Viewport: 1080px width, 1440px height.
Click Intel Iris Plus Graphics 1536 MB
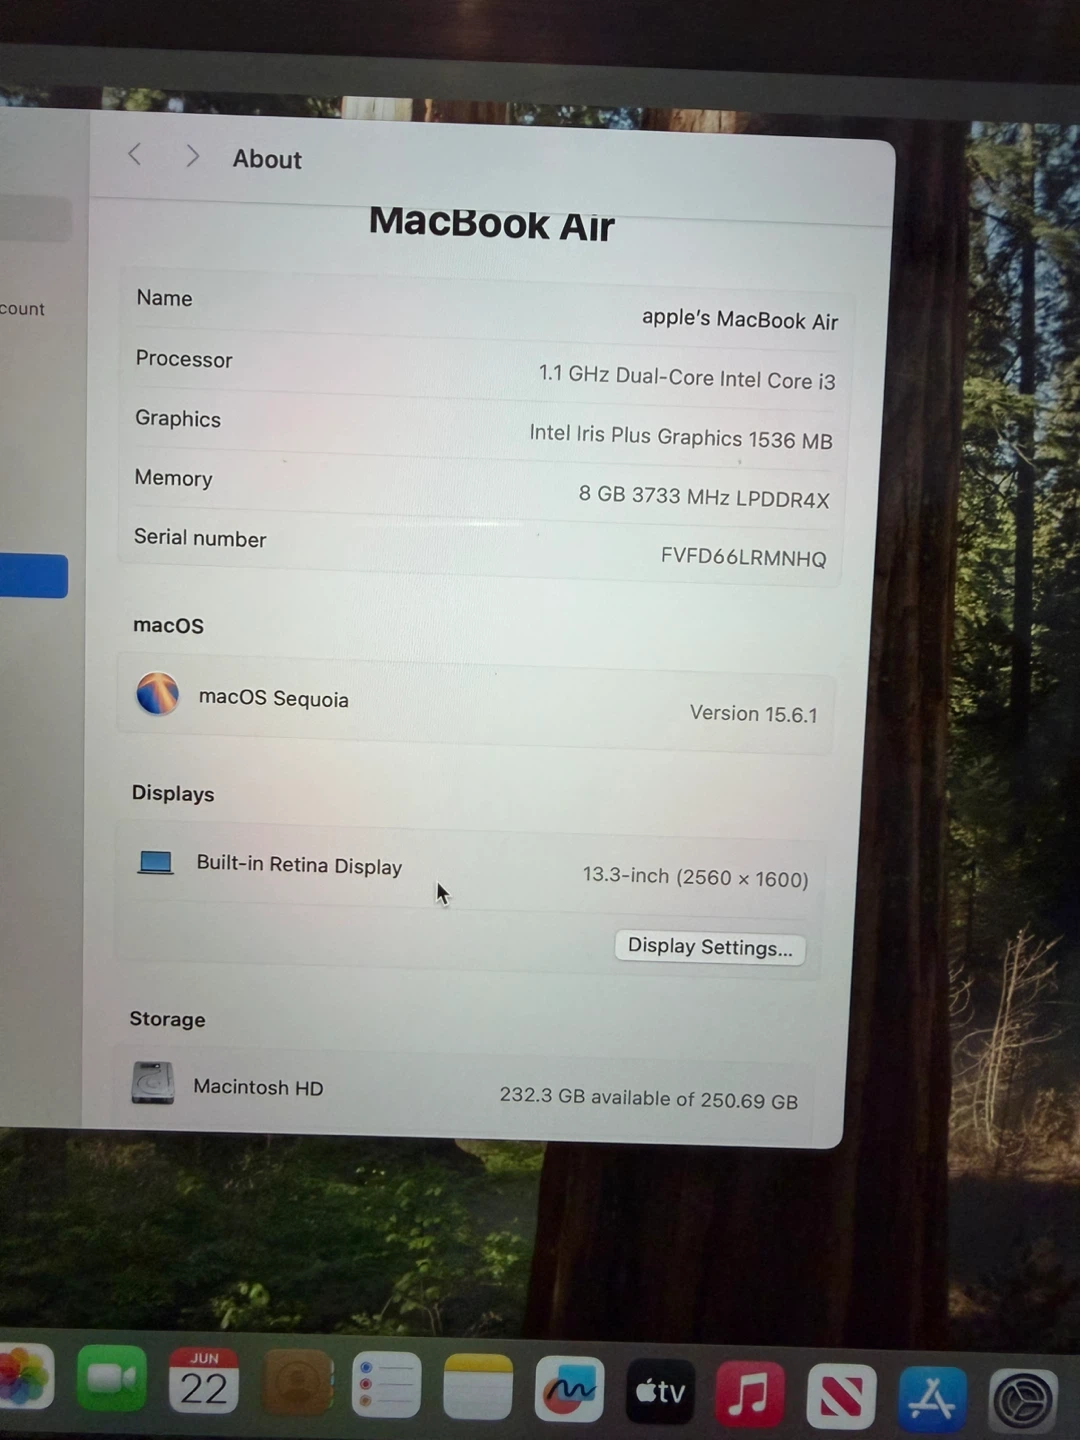tap(681, 436)
